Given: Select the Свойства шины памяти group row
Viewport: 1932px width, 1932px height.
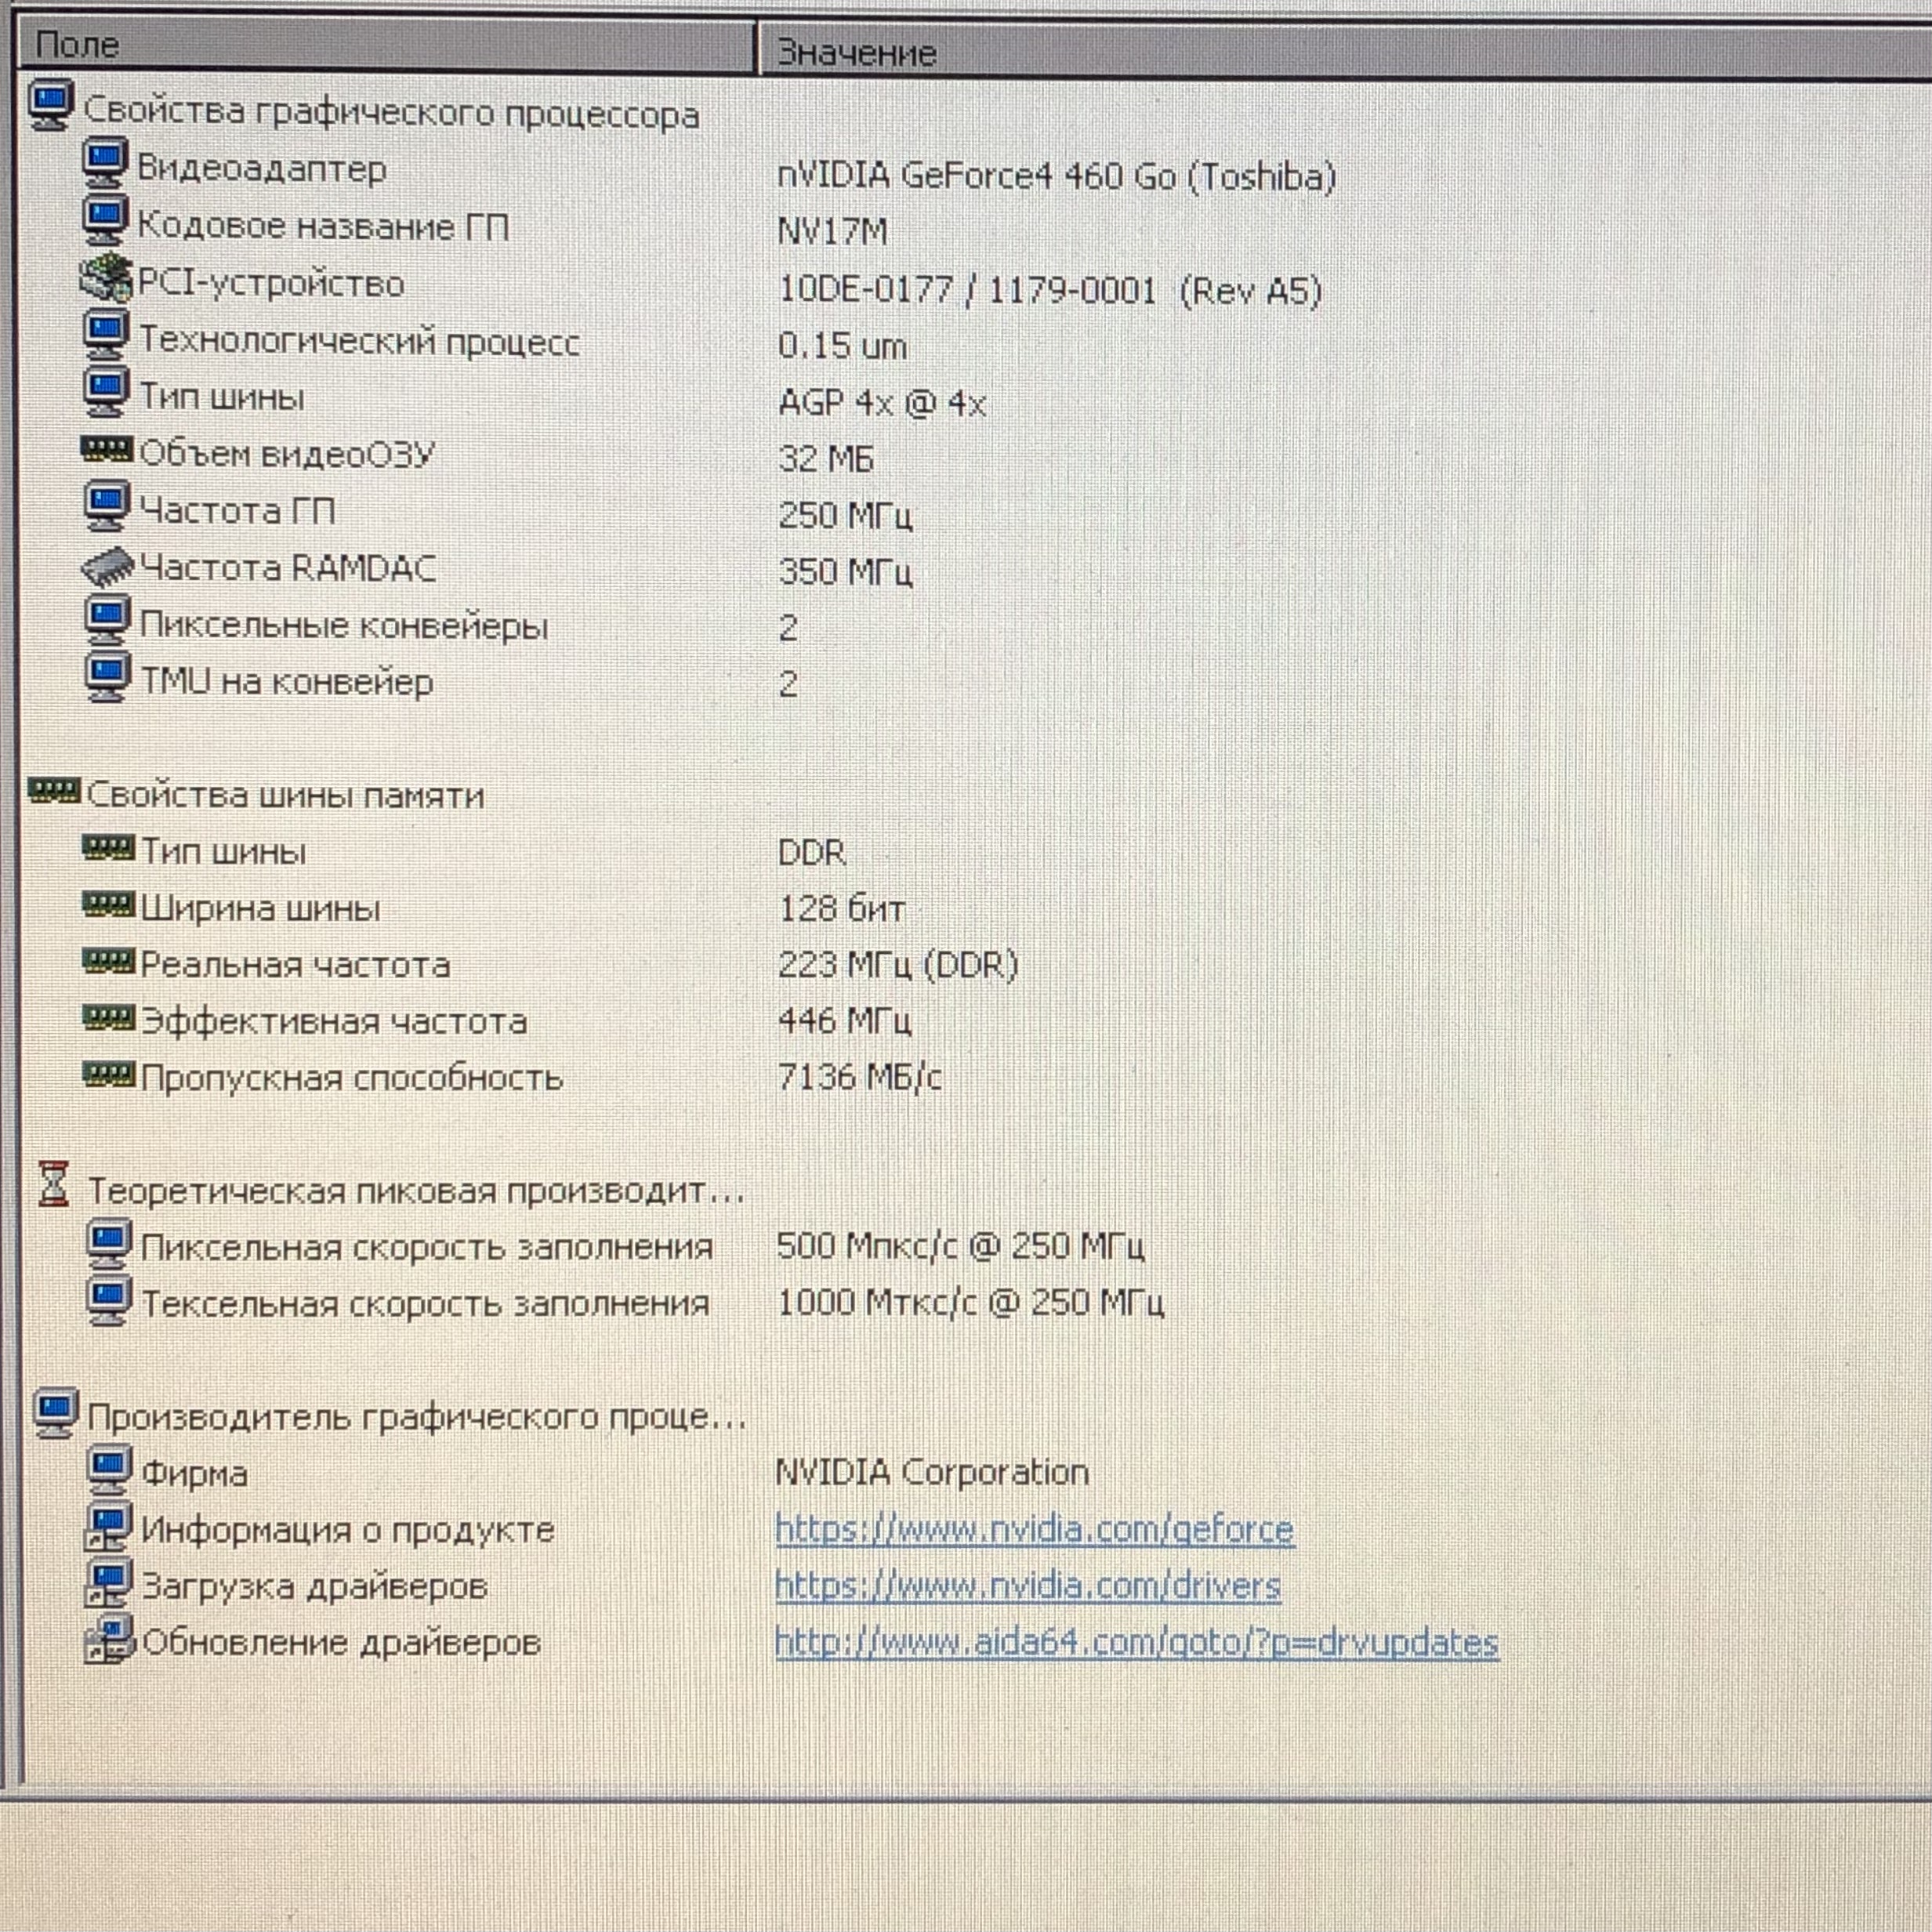Looking at the screenshot, I should point(285,795).
